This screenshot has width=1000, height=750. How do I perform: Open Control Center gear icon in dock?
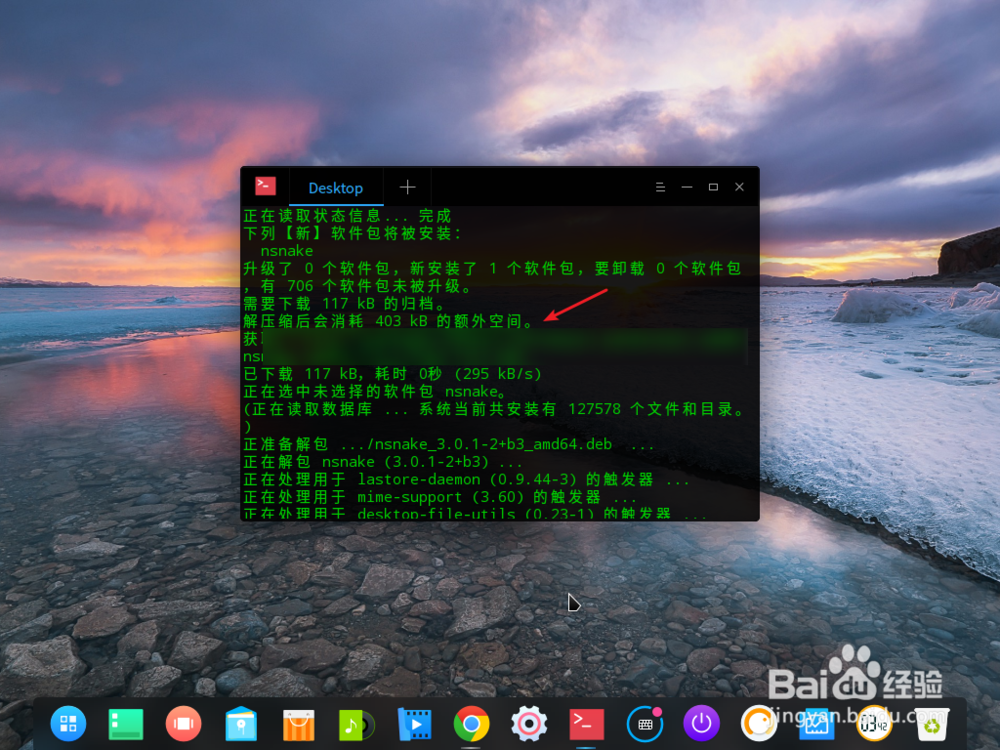529,724
